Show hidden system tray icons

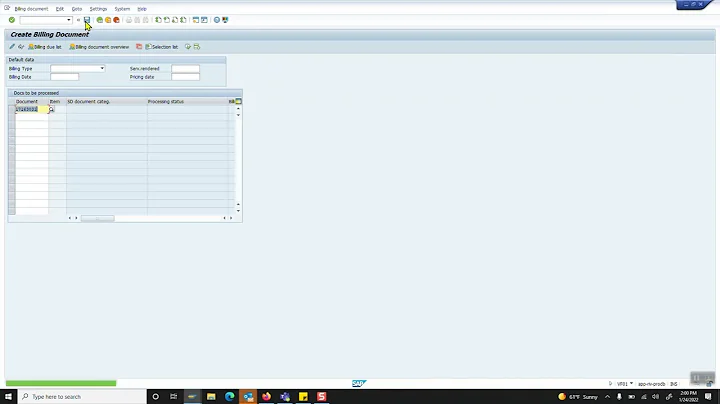click(607, 396)
